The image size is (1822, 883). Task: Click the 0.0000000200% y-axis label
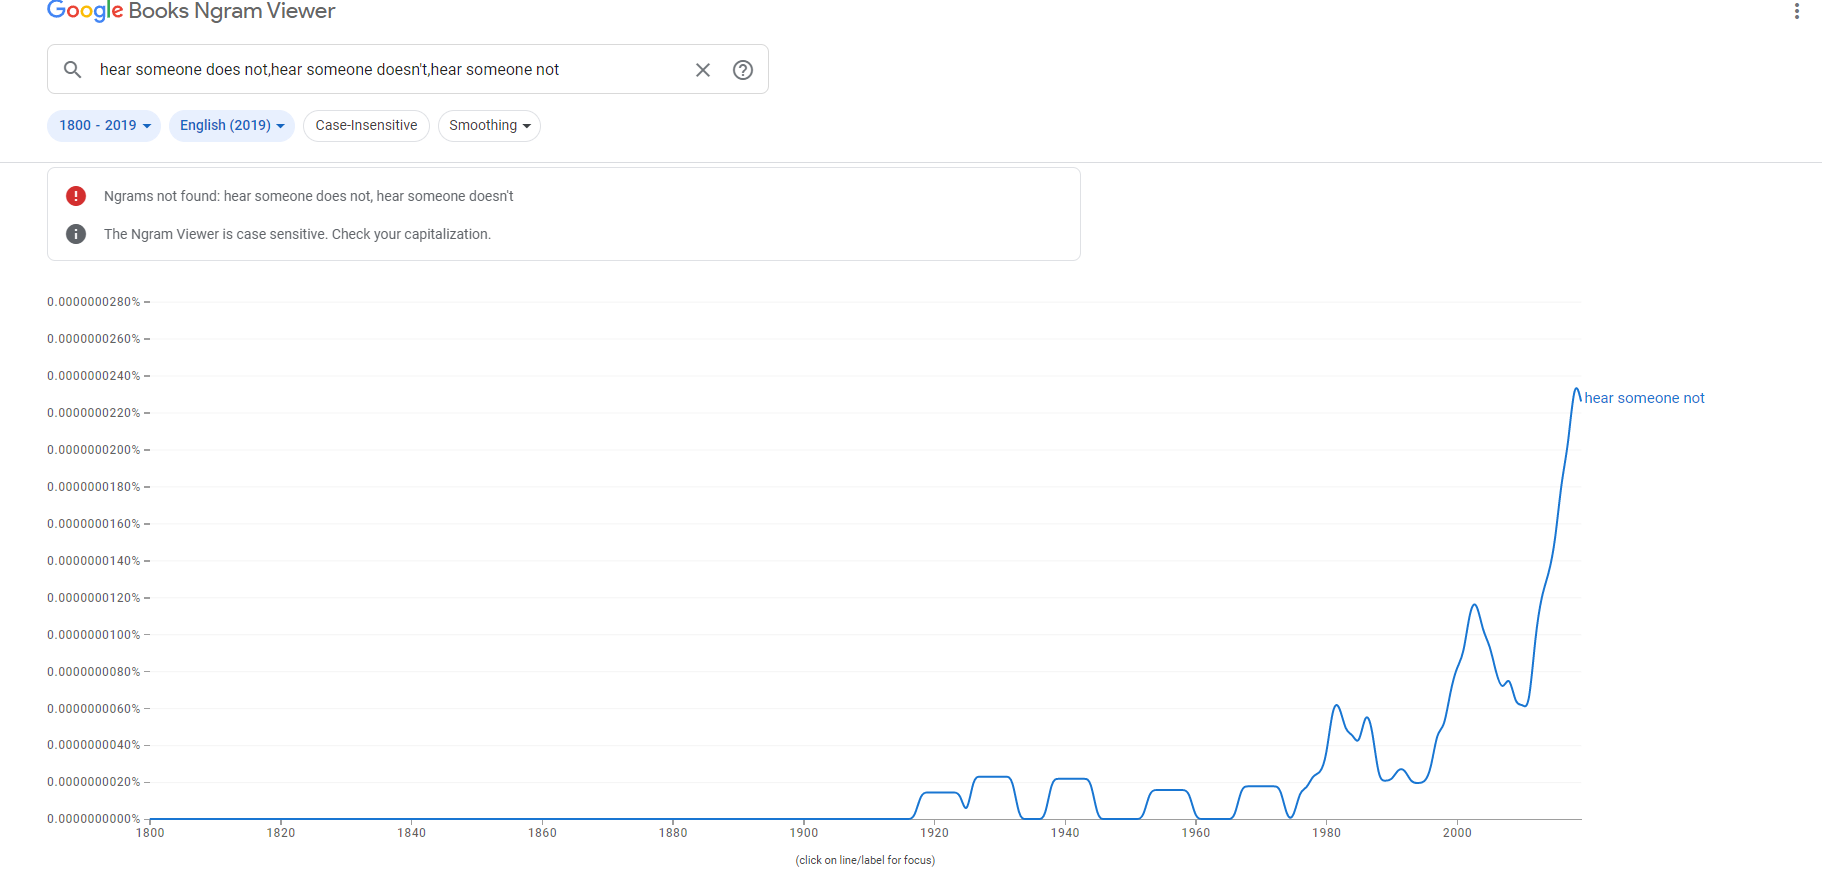[x=94, y=450]
